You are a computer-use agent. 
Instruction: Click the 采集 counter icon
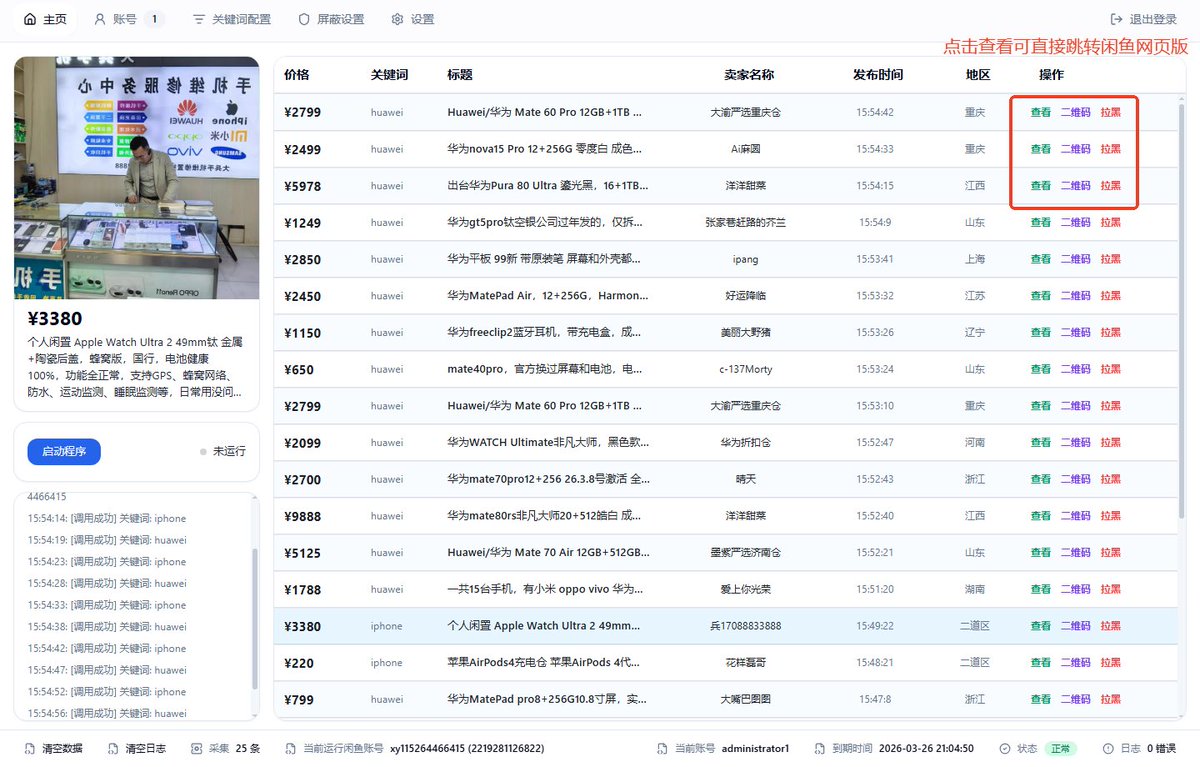point(196,748)
